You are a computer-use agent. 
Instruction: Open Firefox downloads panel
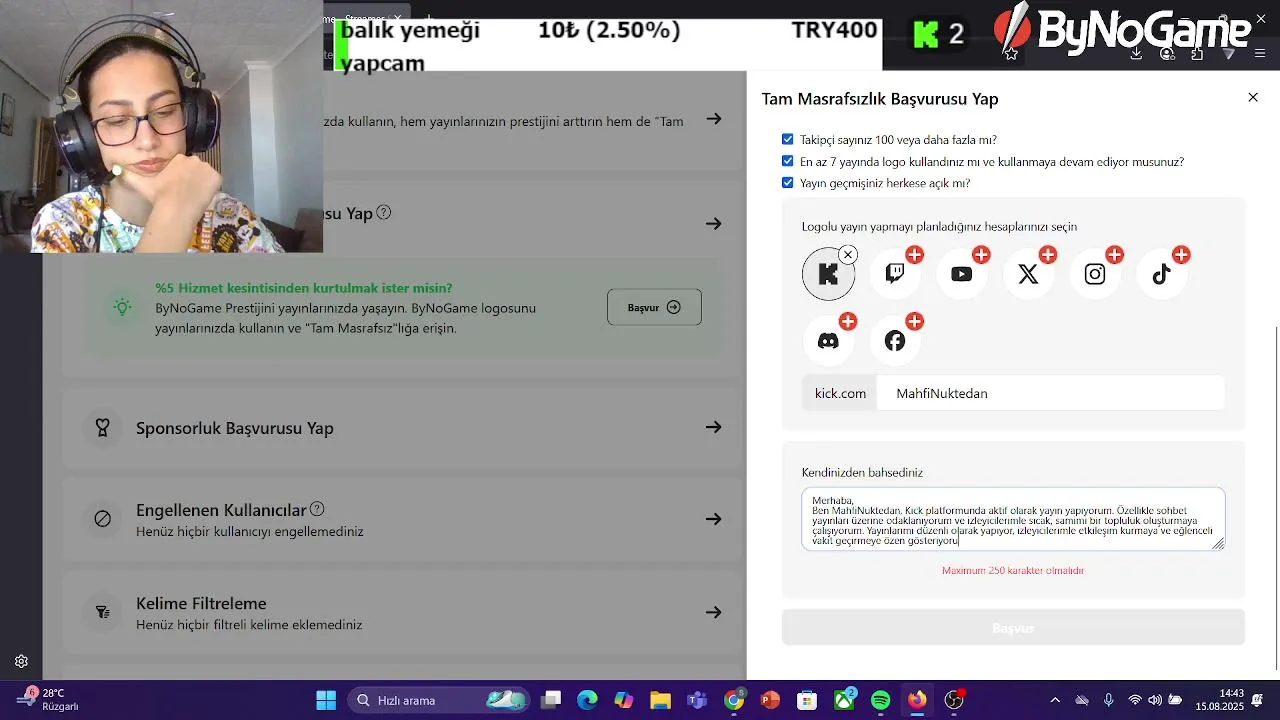pyautogui.click(x=1136, y=53)
